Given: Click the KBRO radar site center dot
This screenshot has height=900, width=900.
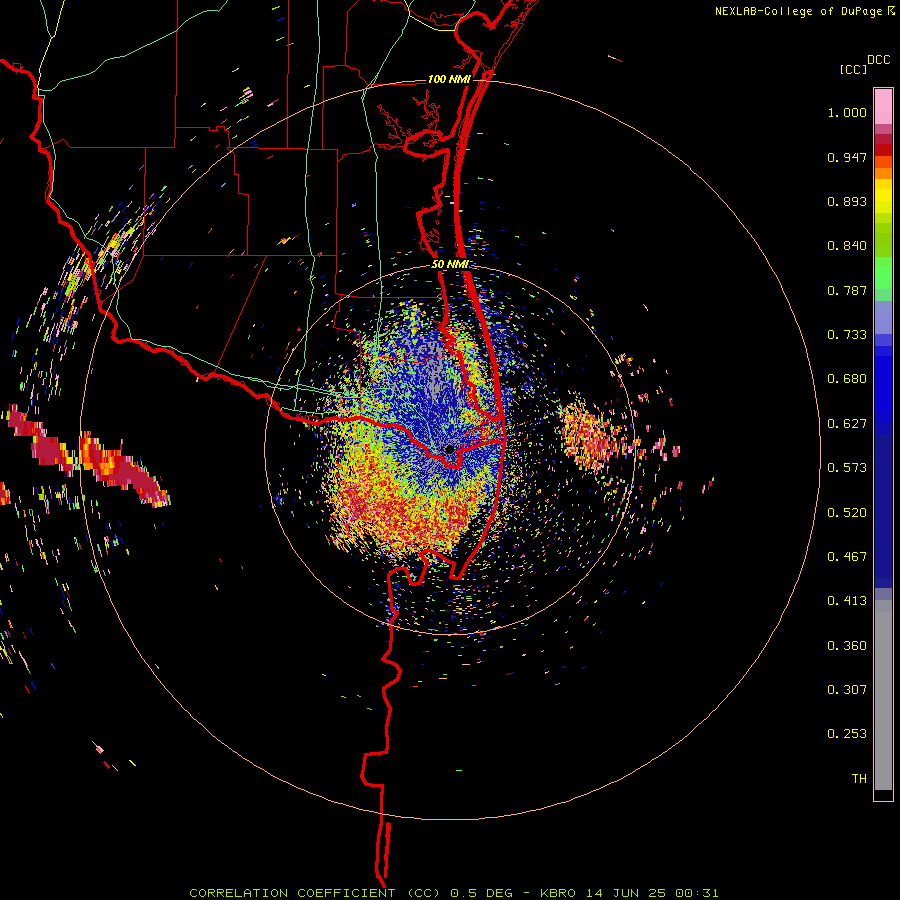Looking at the screenshot, I should click(x=450, y=449).
